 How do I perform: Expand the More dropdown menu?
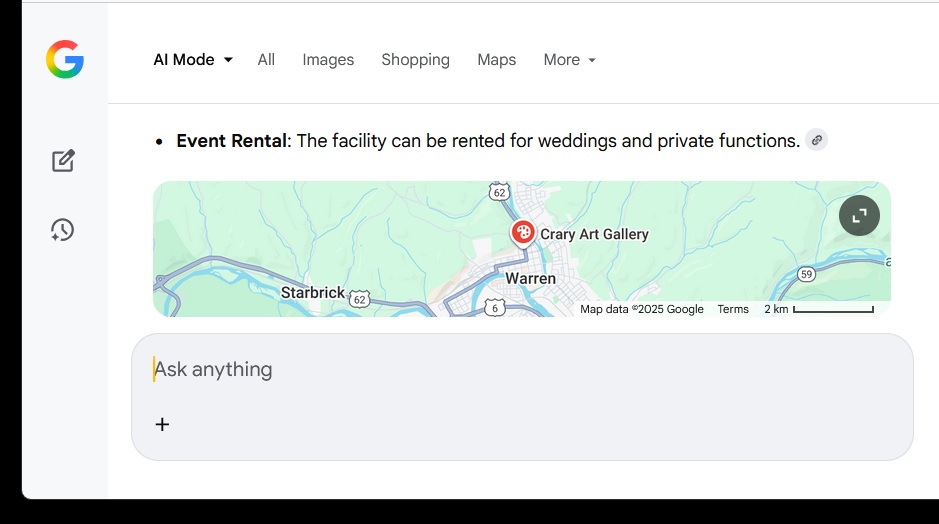pyautogui.click(x=569, y=60)
